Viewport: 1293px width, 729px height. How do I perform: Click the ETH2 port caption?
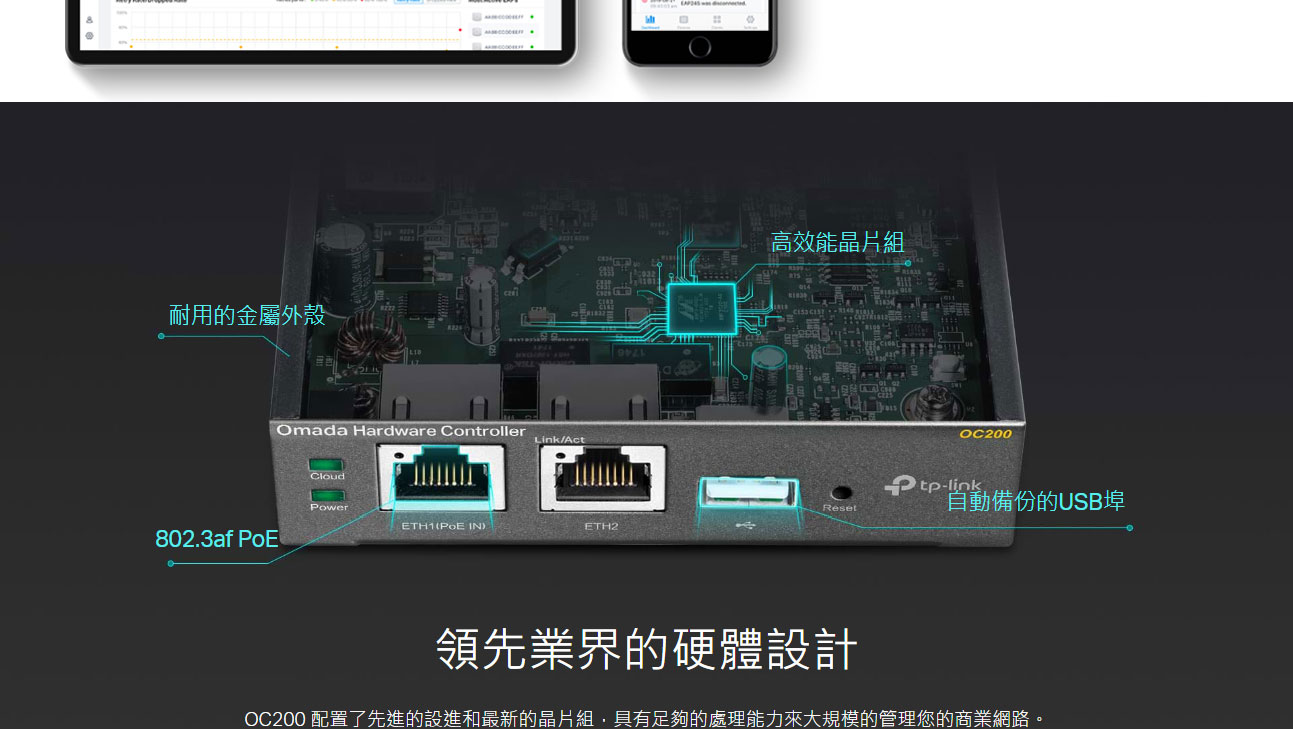tap(601, 525)
